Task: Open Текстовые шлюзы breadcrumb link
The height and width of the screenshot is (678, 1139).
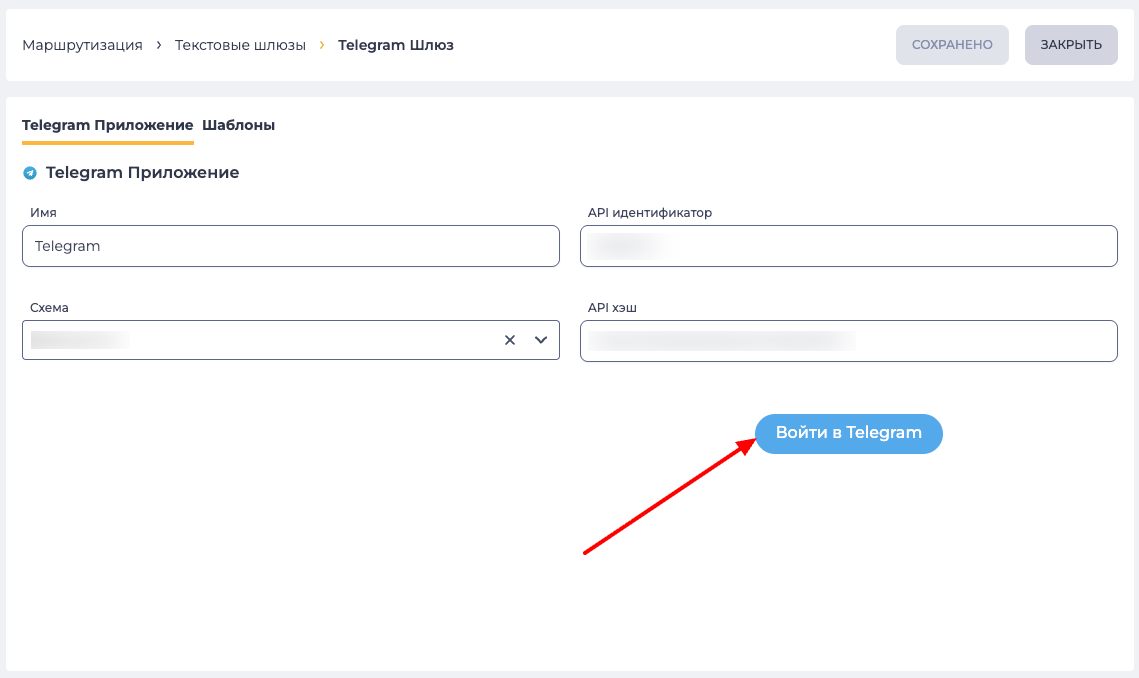Action: (x=240, y=45)
